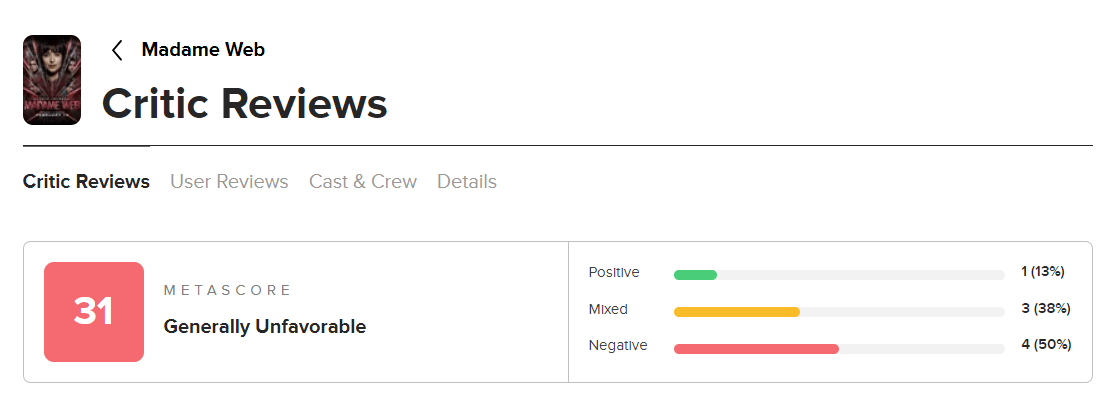Image resolution: width=1110 pixels, height=413 pixels.
Task: Click the green Positive reviews bar
Action: point(696,275)
